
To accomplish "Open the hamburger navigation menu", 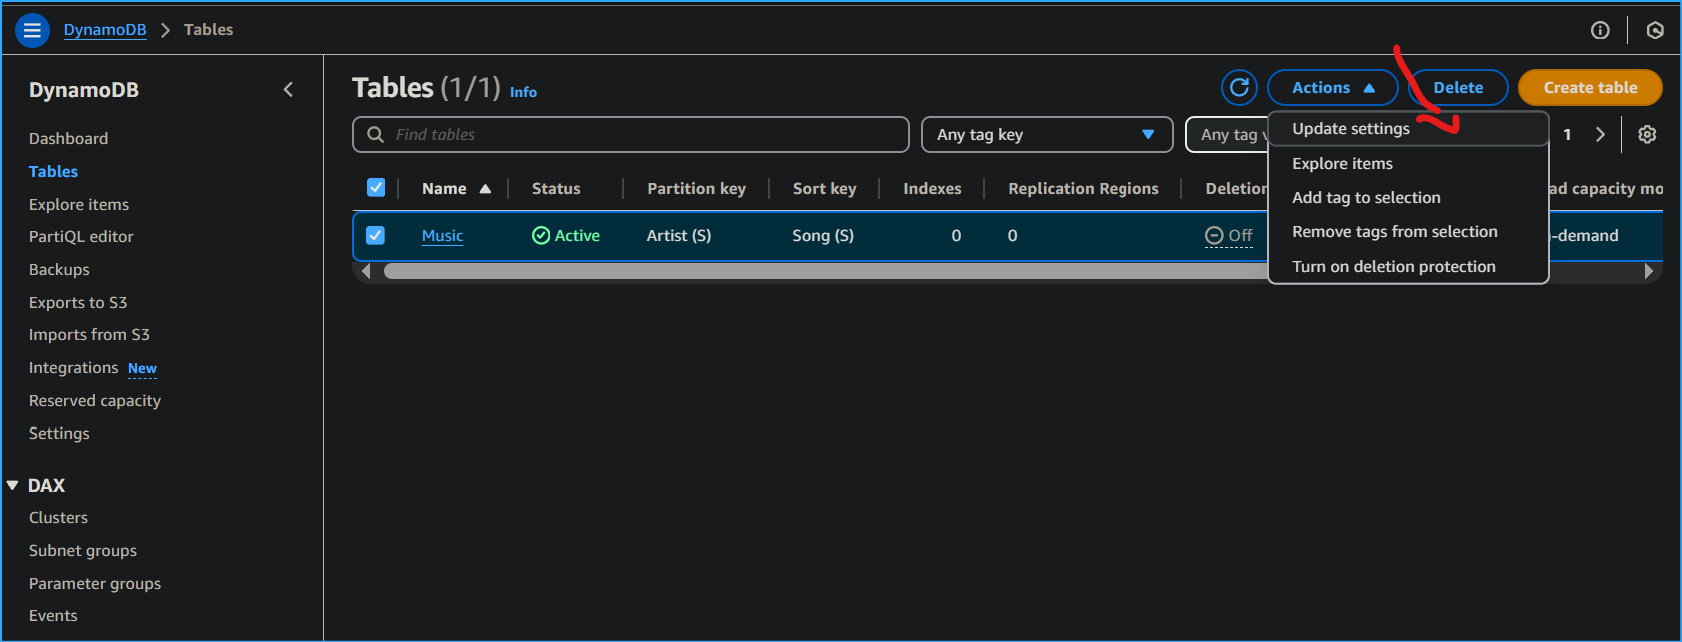I will (32, 30).
